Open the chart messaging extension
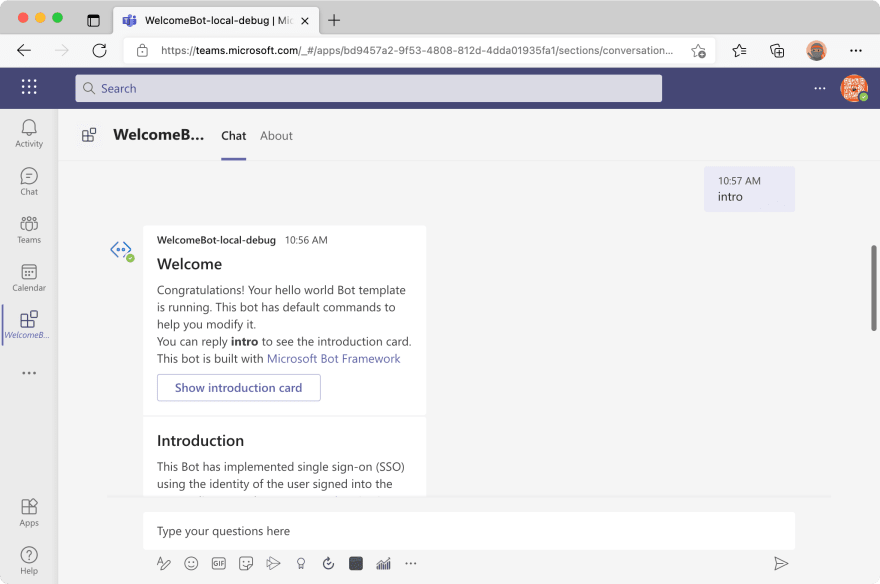The image size is (880, 584). point(383,563)
